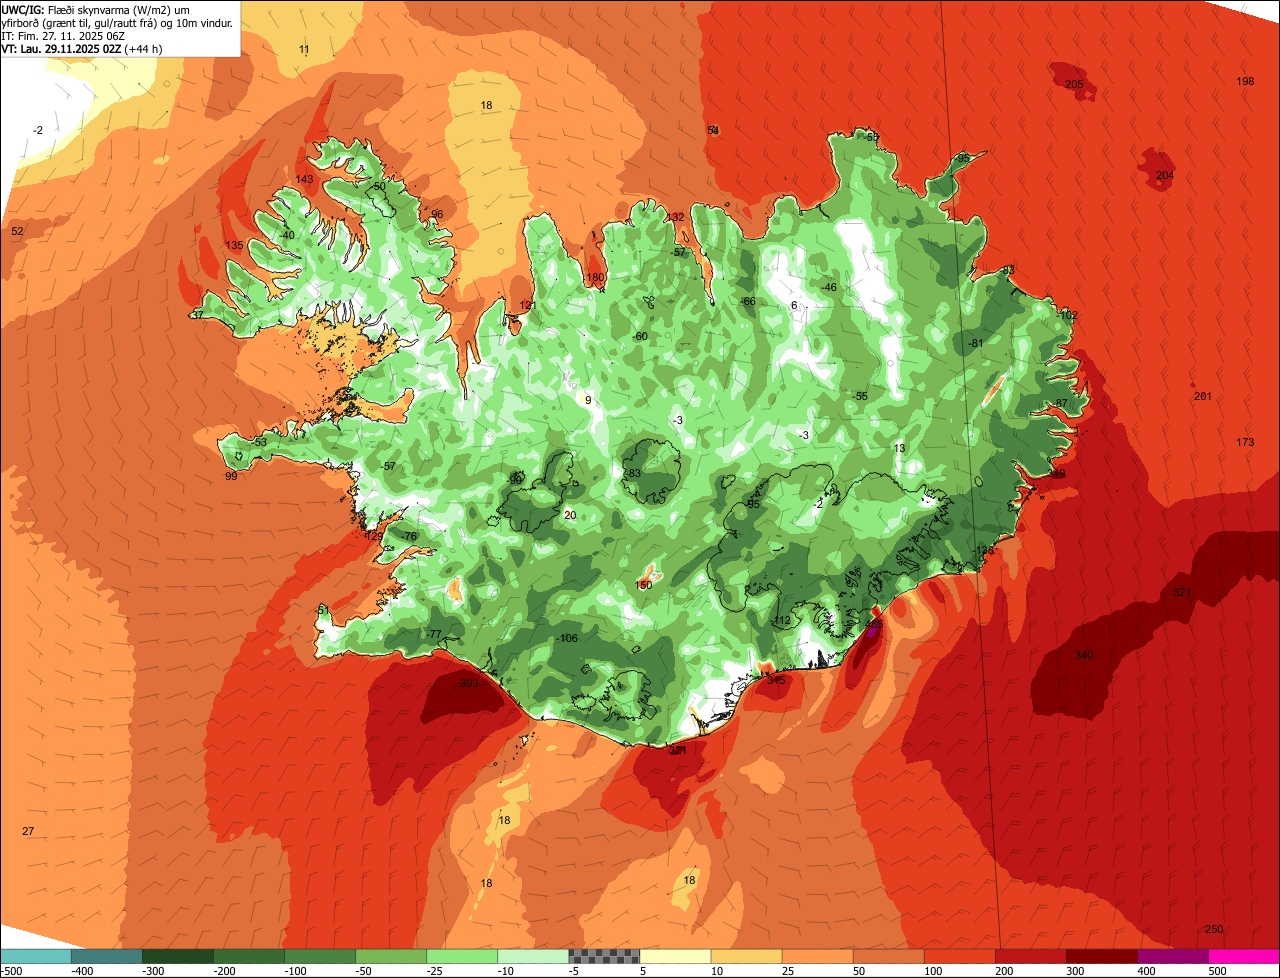Pick the magenta 500 legend swatch

click(x=1244, y=956)
